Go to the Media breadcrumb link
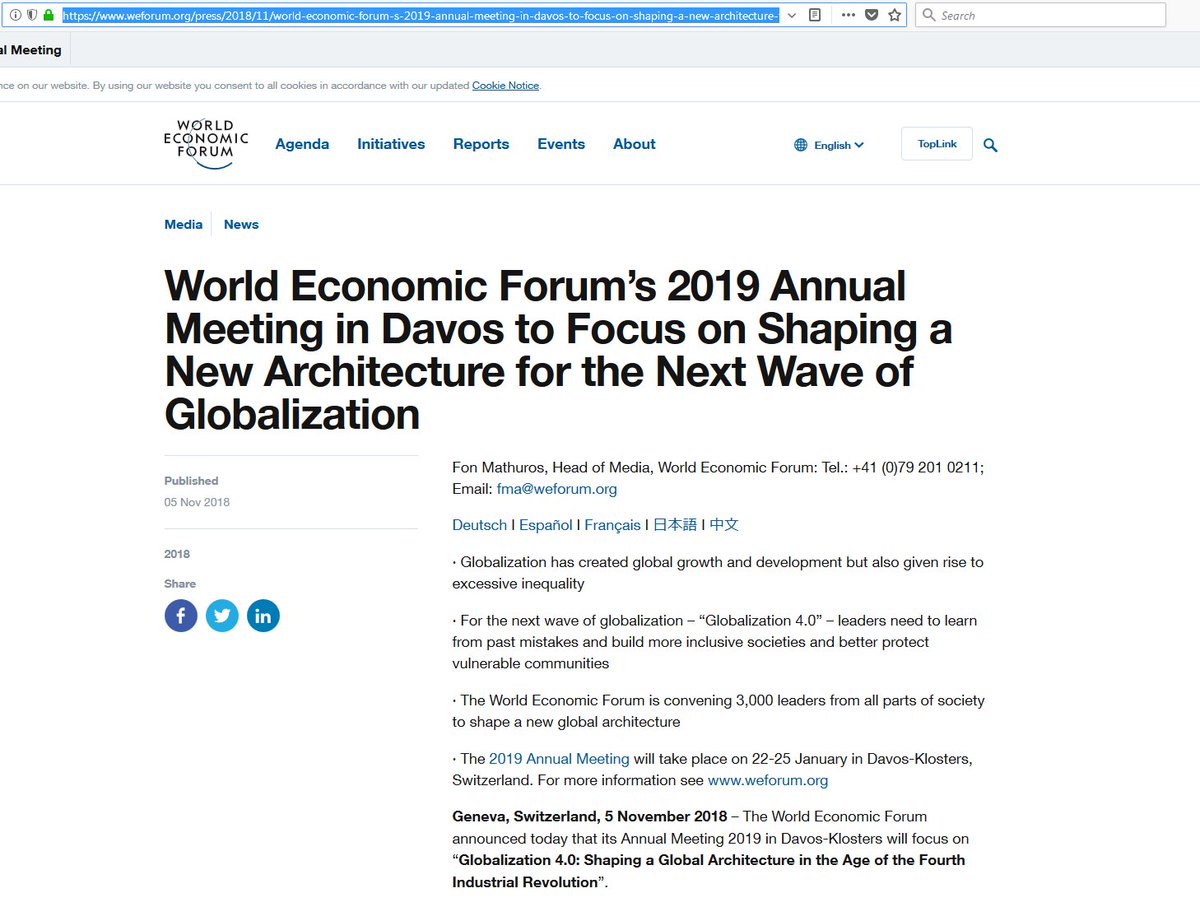Image resolution: width=1200 pixels, height=907 pixels. coord(183,224)
